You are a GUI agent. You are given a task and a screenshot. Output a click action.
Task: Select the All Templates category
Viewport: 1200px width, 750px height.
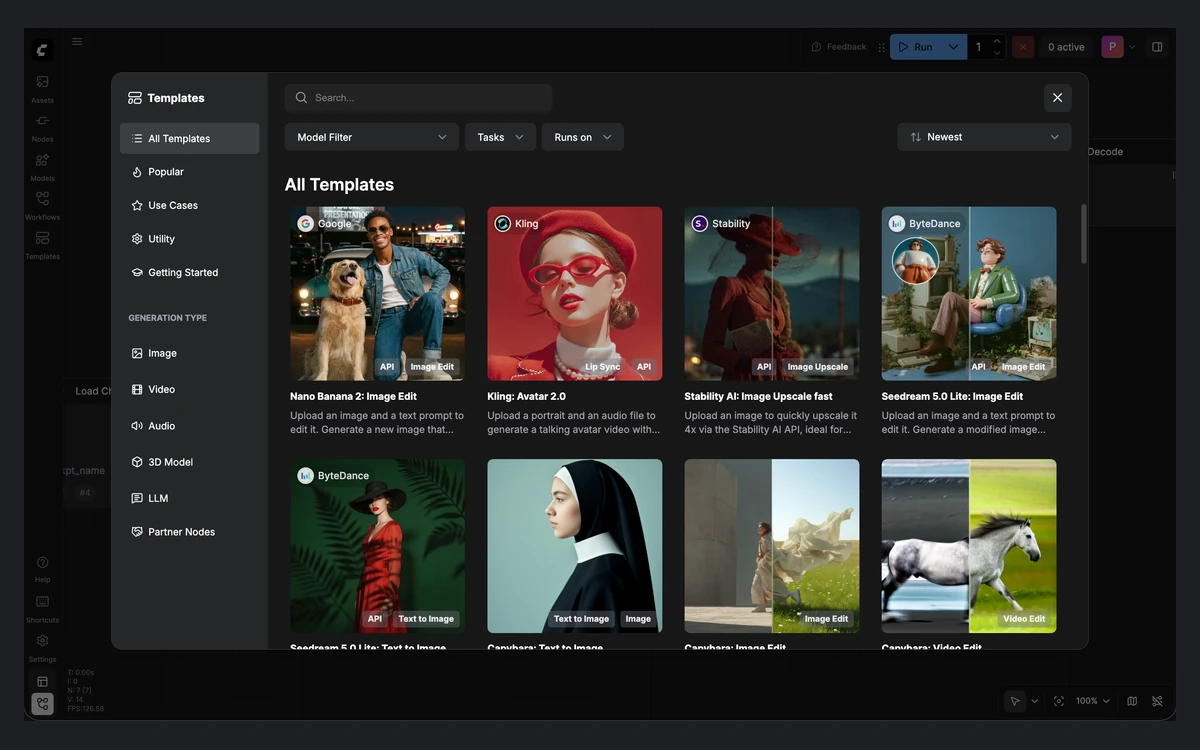190,138
